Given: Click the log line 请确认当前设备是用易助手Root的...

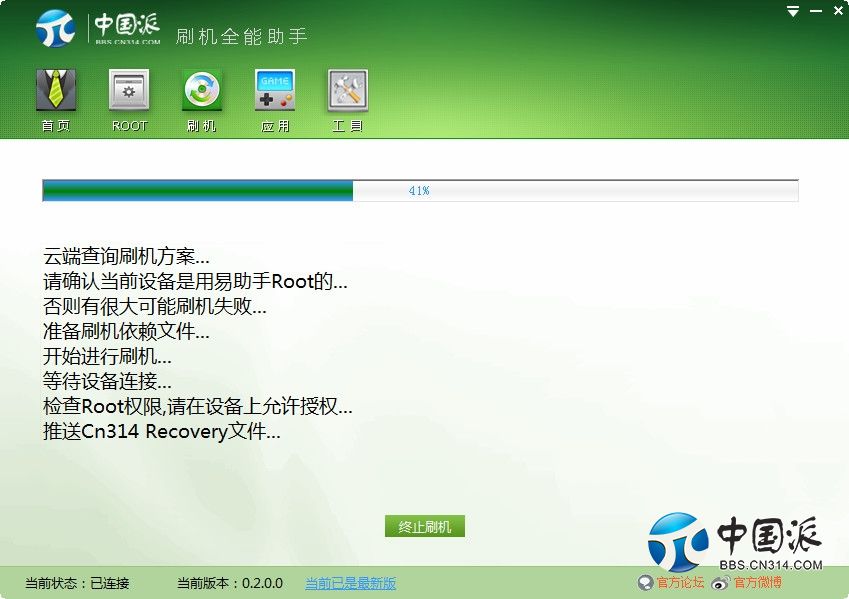Looking at the screenshot, I should click(x=195, y=282).
